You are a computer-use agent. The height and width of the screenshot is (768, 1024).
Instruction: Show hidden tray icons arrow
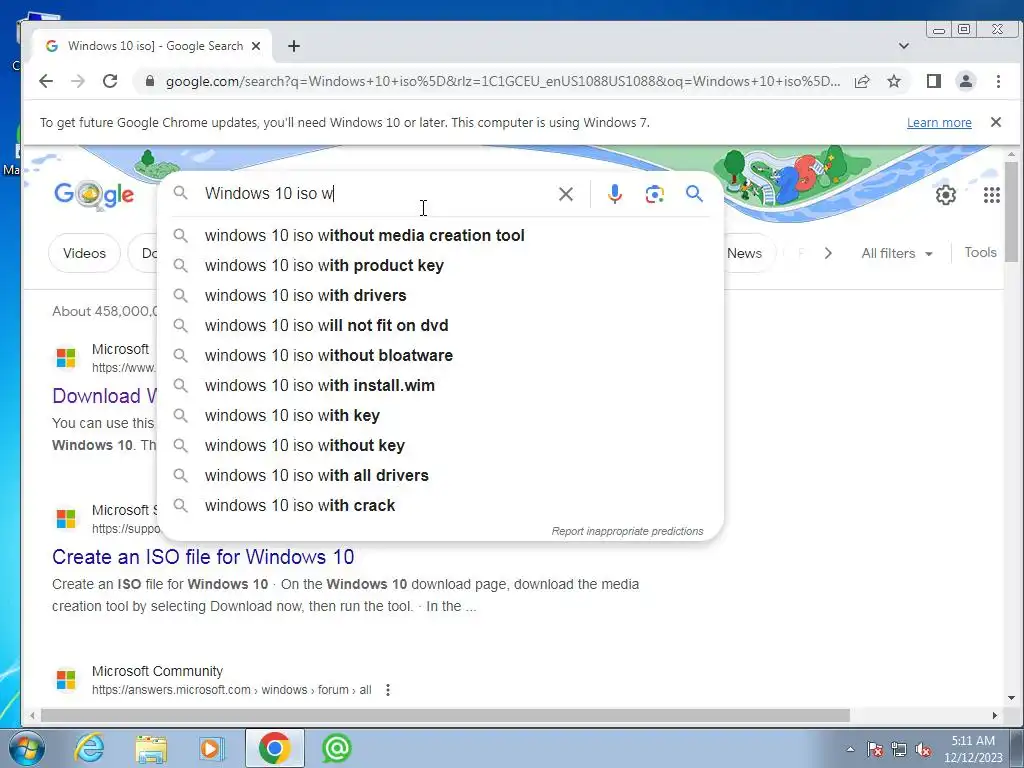pyautogui.click(x=850, y=750)
